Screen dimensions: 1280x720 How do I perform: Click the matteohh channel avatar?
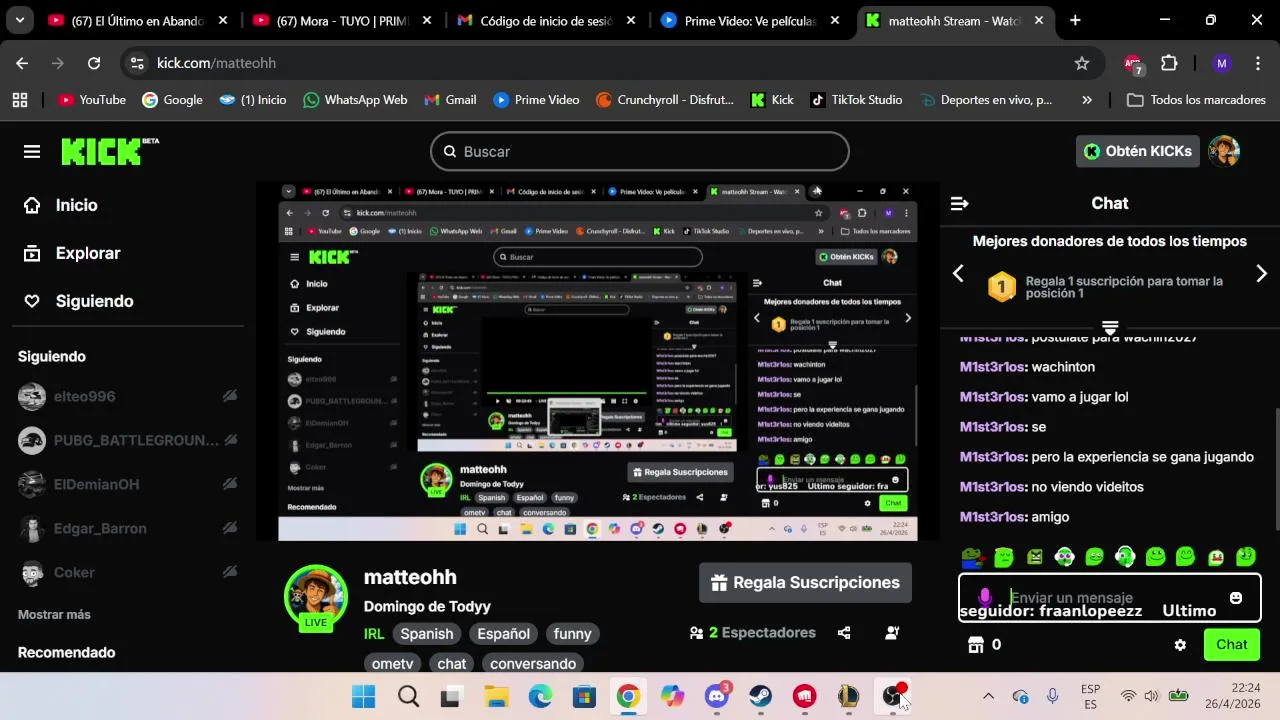(316, 596)
